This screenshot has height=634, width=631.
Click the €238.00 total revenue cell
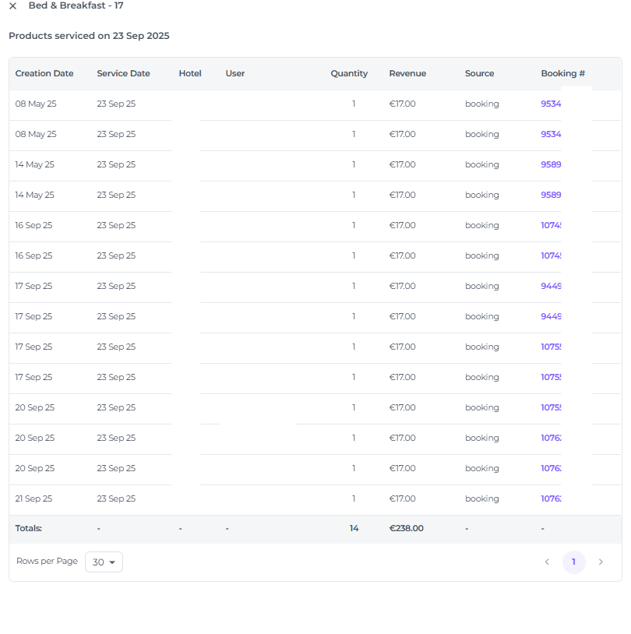406,529
